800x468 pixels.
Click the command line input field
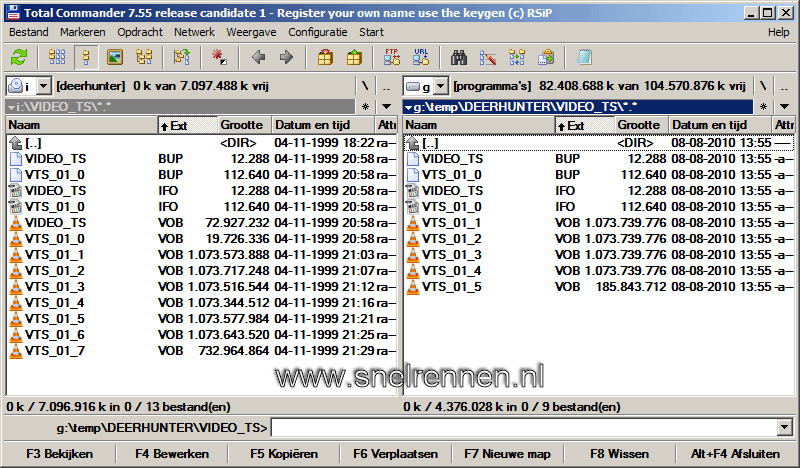[x=524, y=427]
